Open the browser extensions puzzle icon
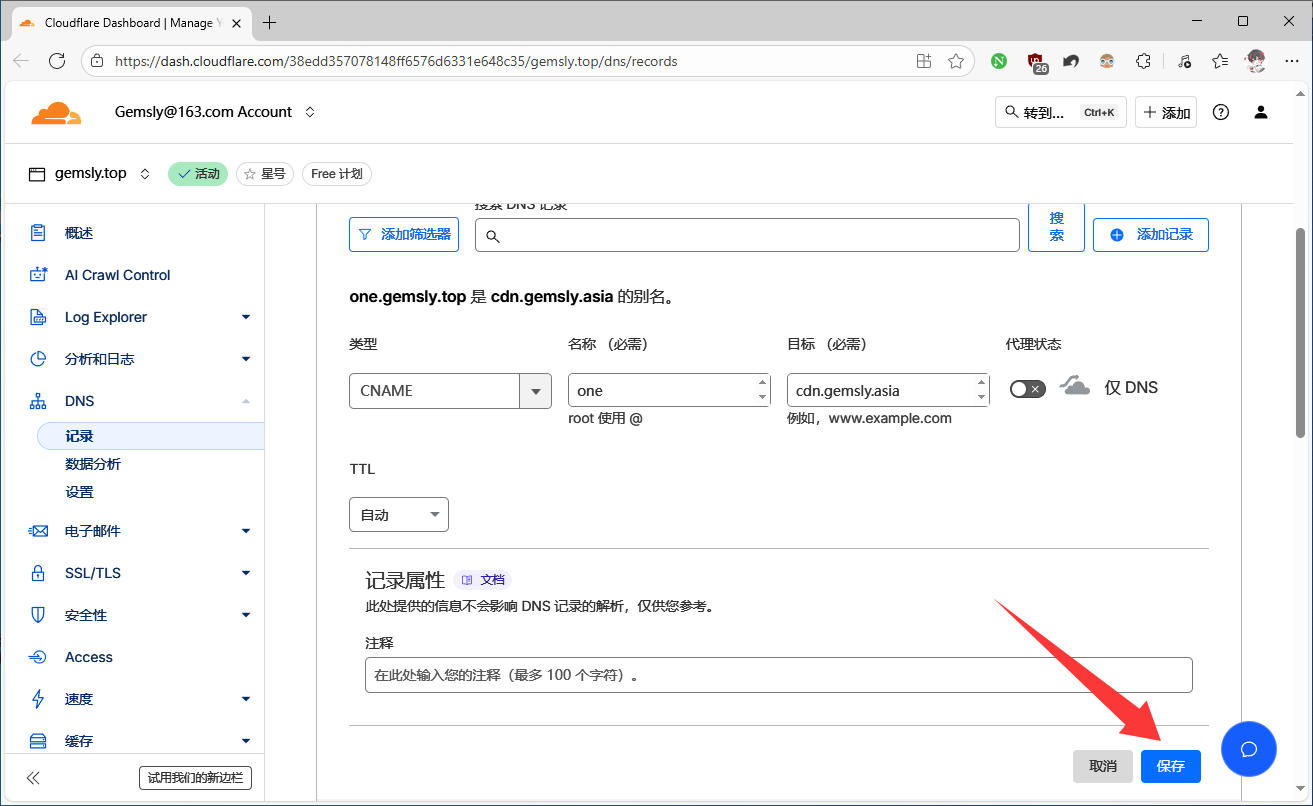1313x806 pixels. point(1144,61)
